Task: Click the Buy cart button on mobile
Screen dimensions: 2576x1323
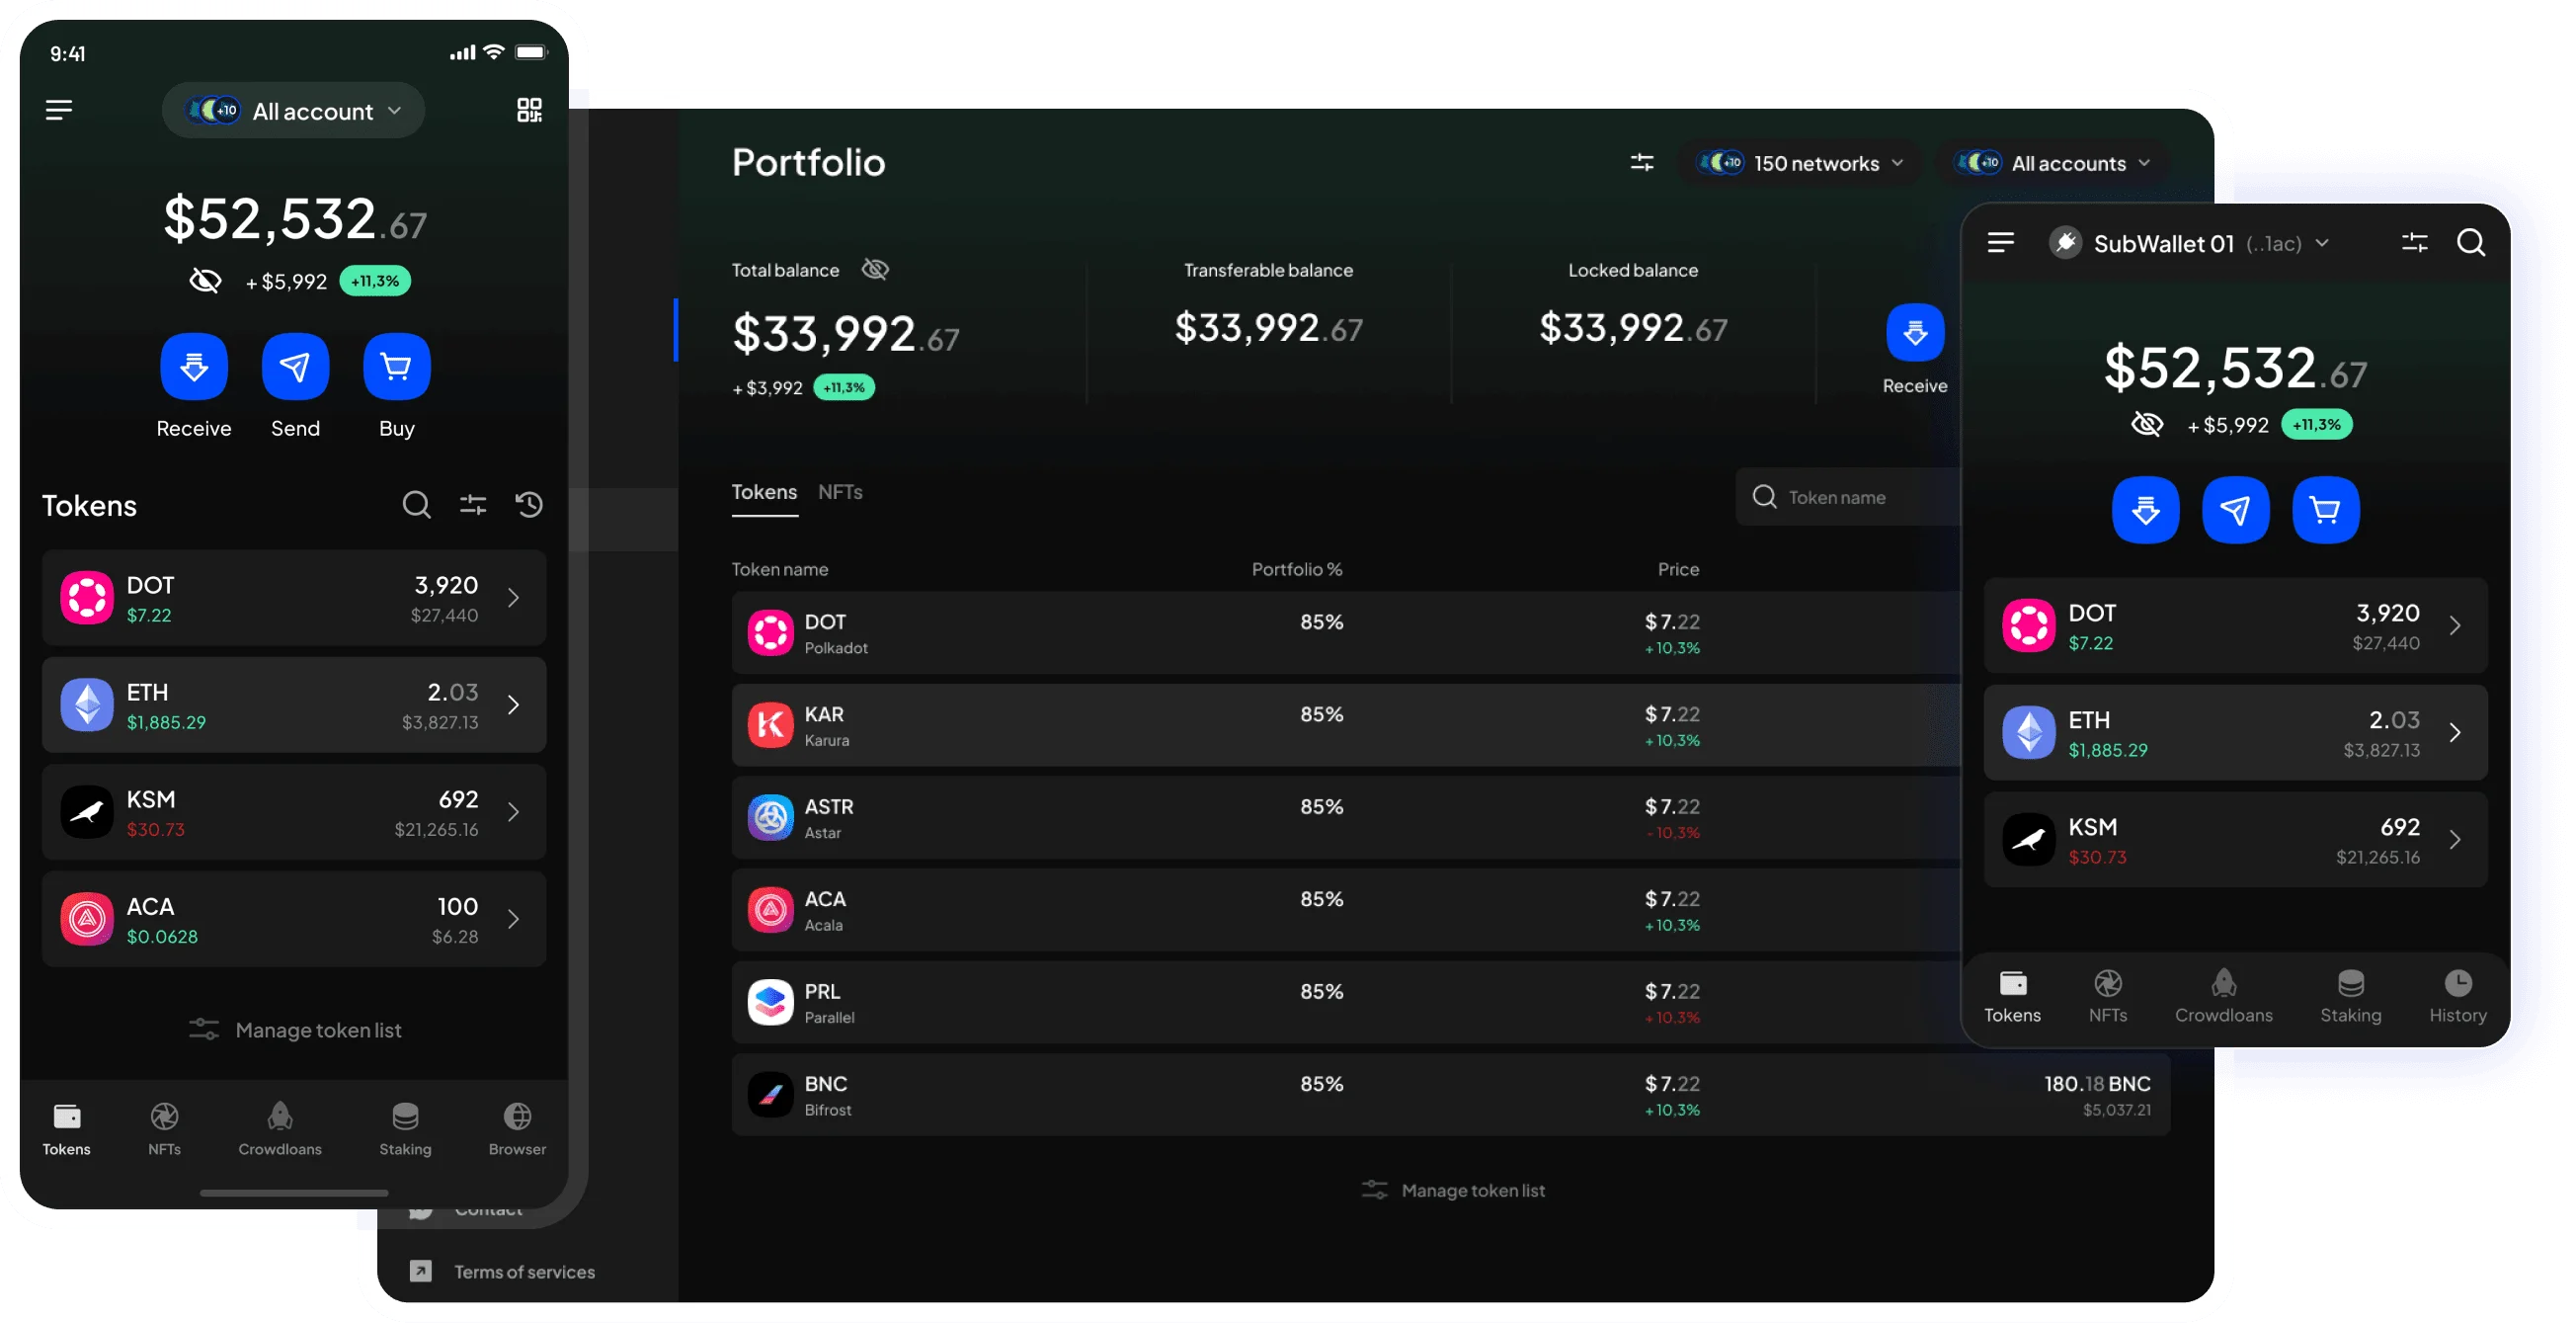Action: pos(396,367)
